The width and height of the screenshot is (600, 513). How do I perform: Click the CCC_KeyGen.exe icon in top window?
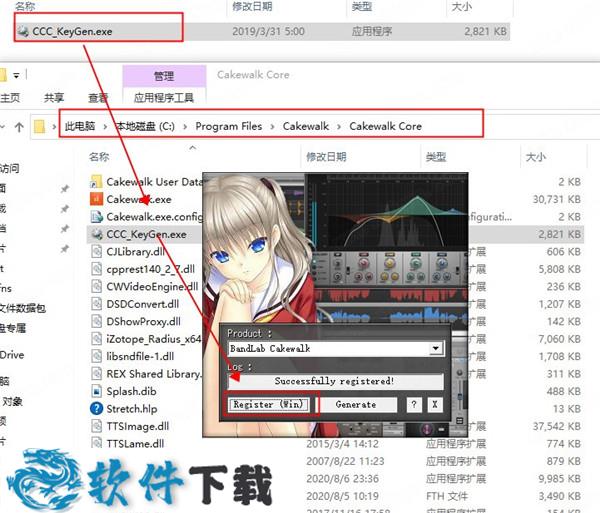[x=23, y=31]
